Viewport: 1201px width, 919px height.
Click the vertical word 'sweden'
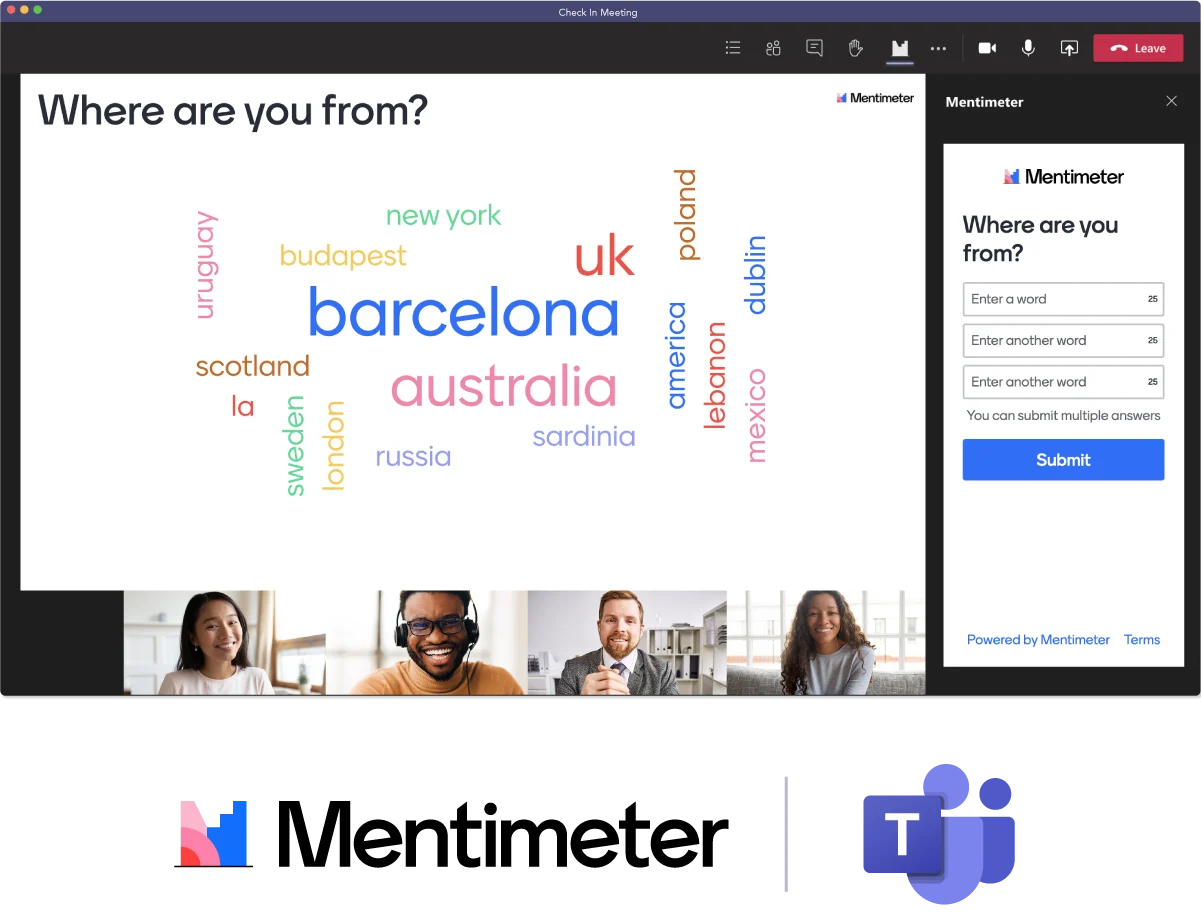click(294, 446)
